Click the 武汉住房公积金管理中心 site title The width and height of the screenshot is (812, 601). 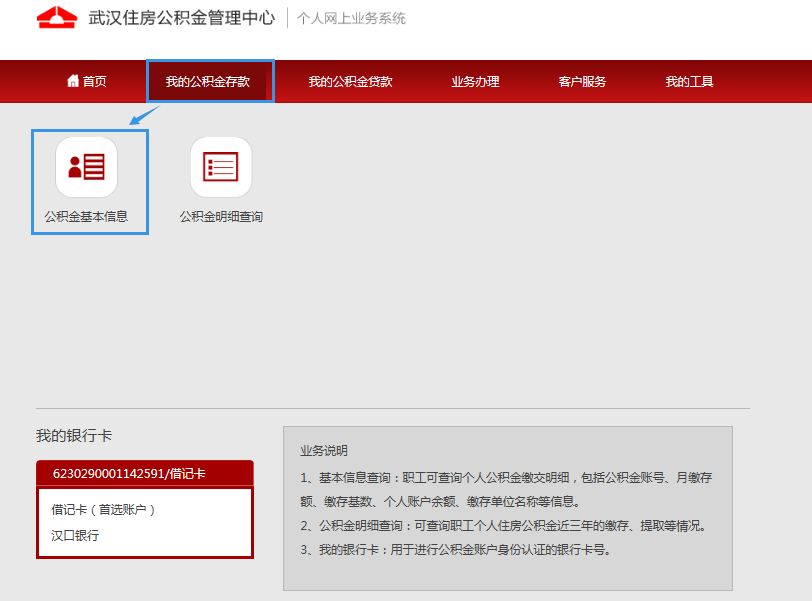181,18
